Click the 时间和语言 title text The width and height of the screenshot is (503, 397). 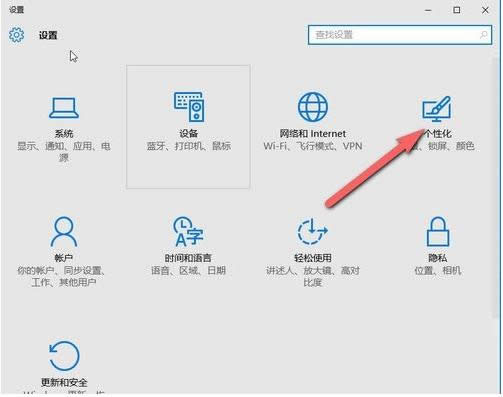click(188, 258)
